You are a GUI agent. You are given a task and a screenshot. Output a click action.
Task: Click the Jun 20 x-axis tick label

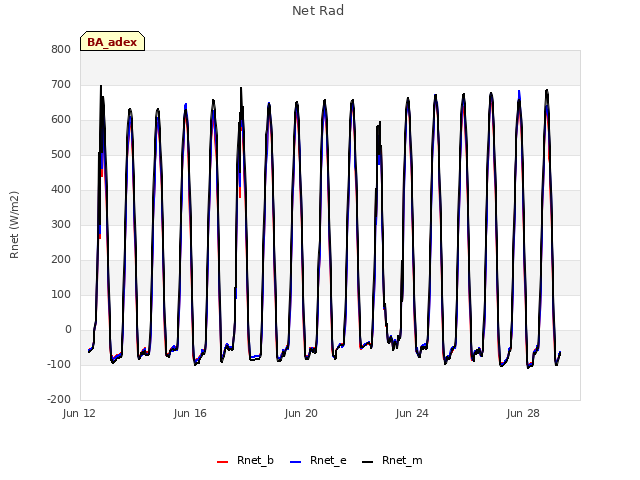(x=301, y=413)
